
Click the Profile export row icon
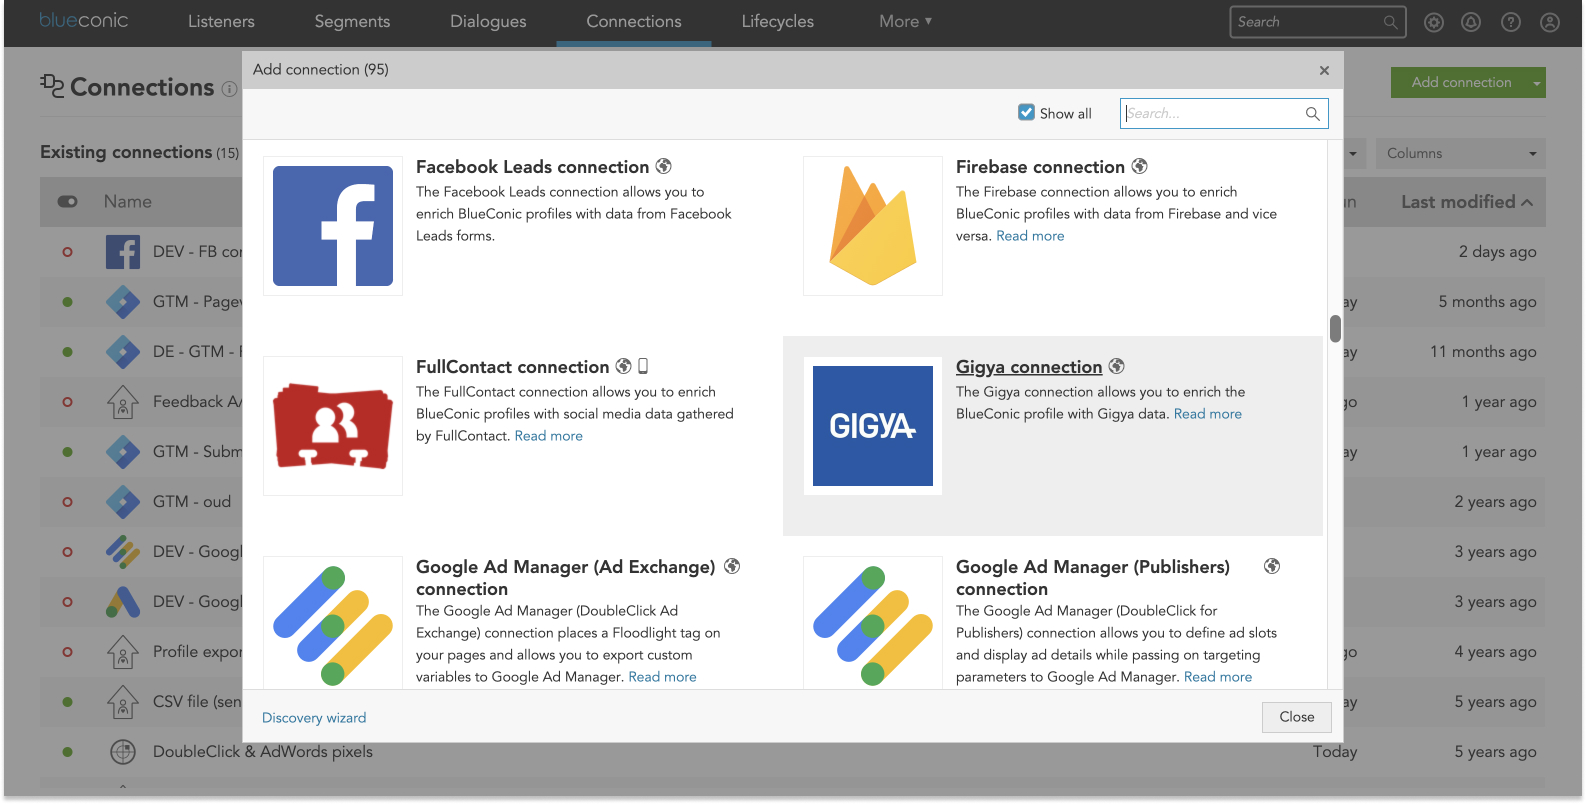point(123,652)
